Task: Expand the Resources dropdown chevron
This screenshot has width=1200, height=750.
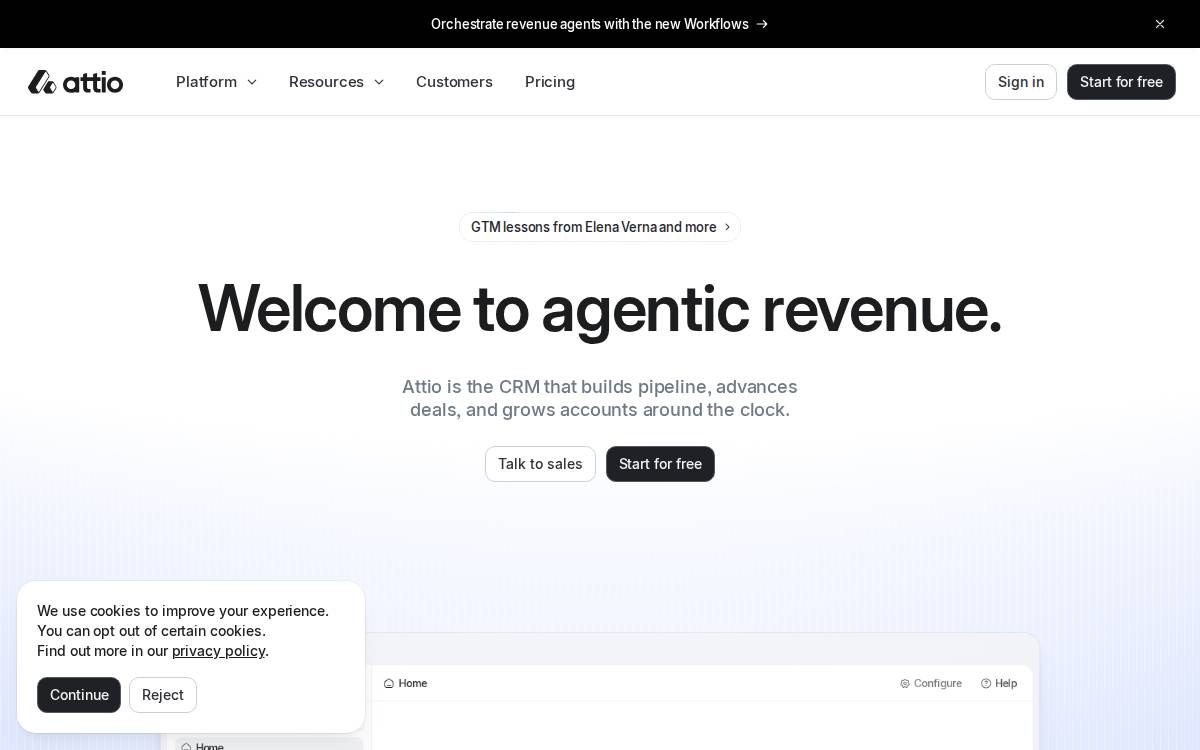Action: coord(379,82)
